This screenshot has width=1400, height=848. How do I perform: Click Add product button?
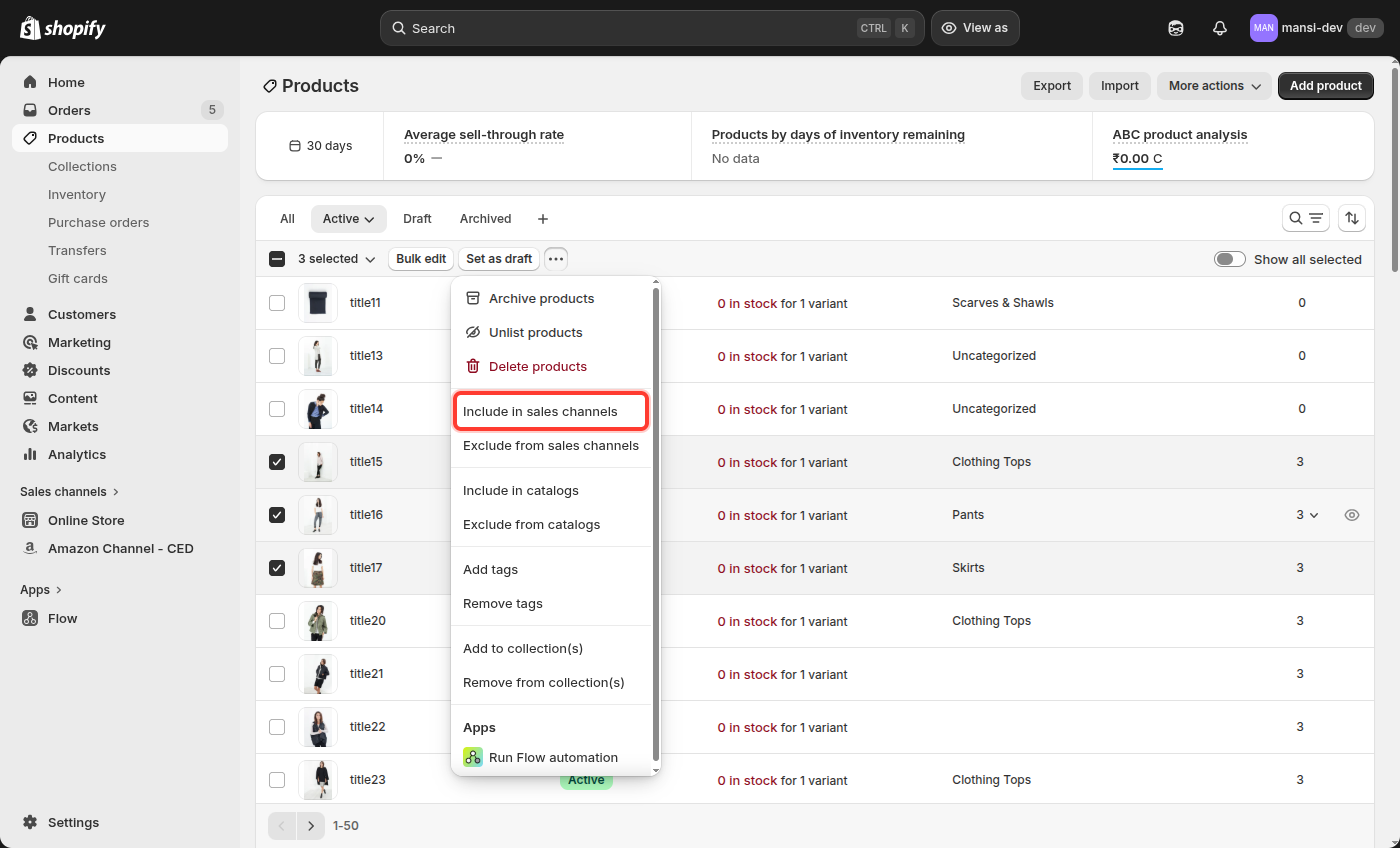pos(1326,86)
